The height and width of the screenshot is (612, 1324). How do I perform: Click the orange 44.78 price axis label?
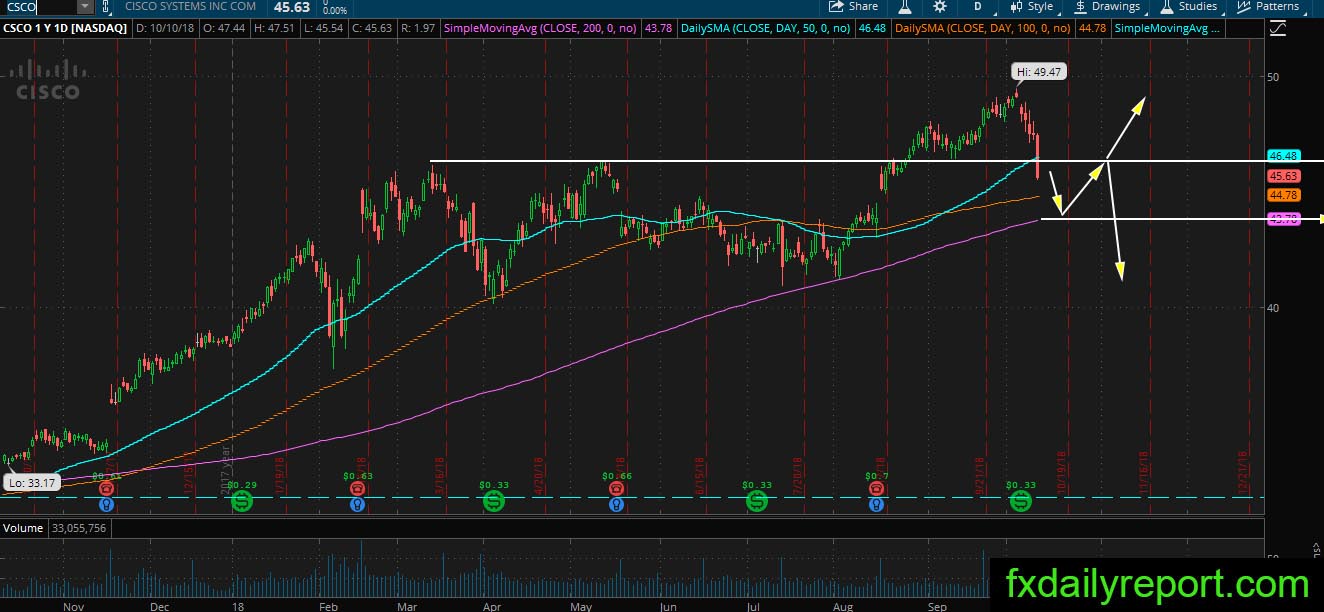click(1283, 195)
